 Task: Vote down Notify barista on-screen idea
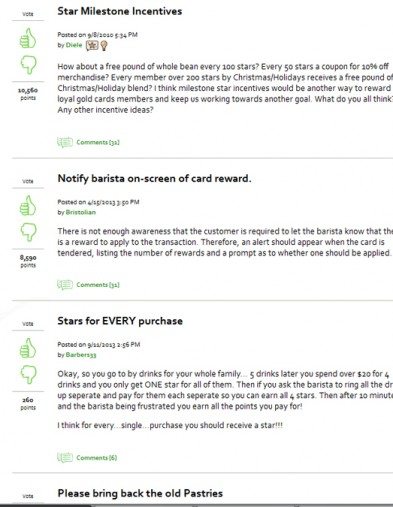29,232
